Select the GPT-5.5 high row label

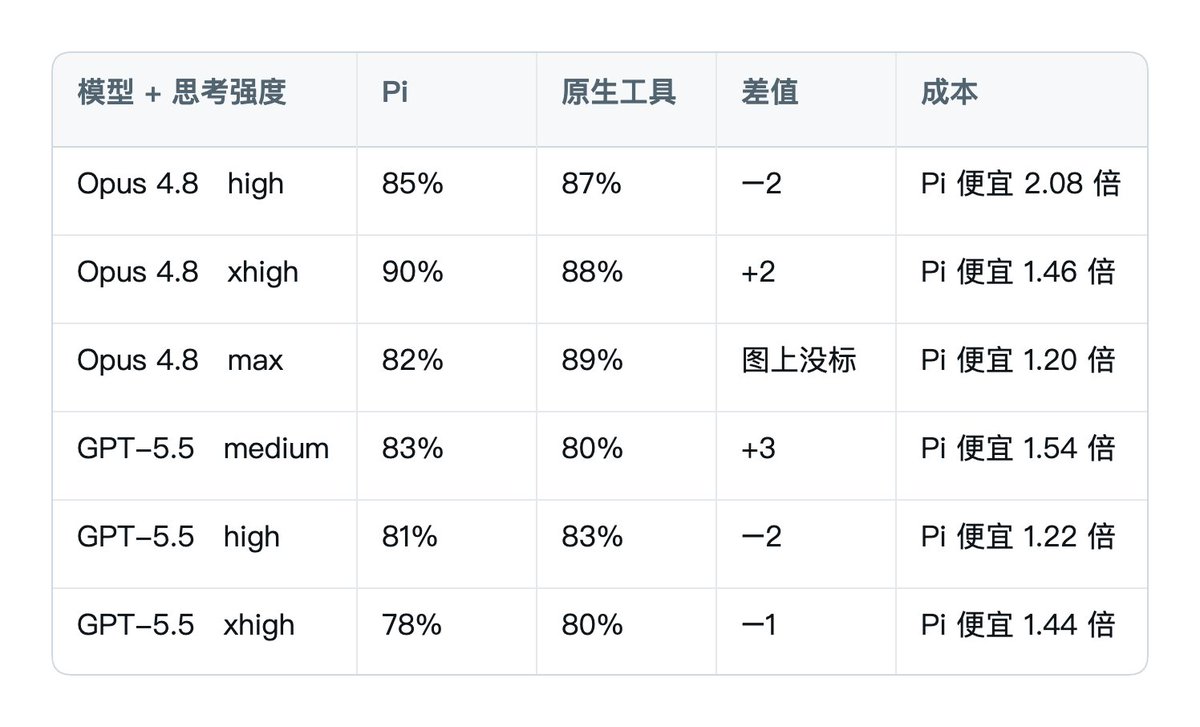click(178, 536)
